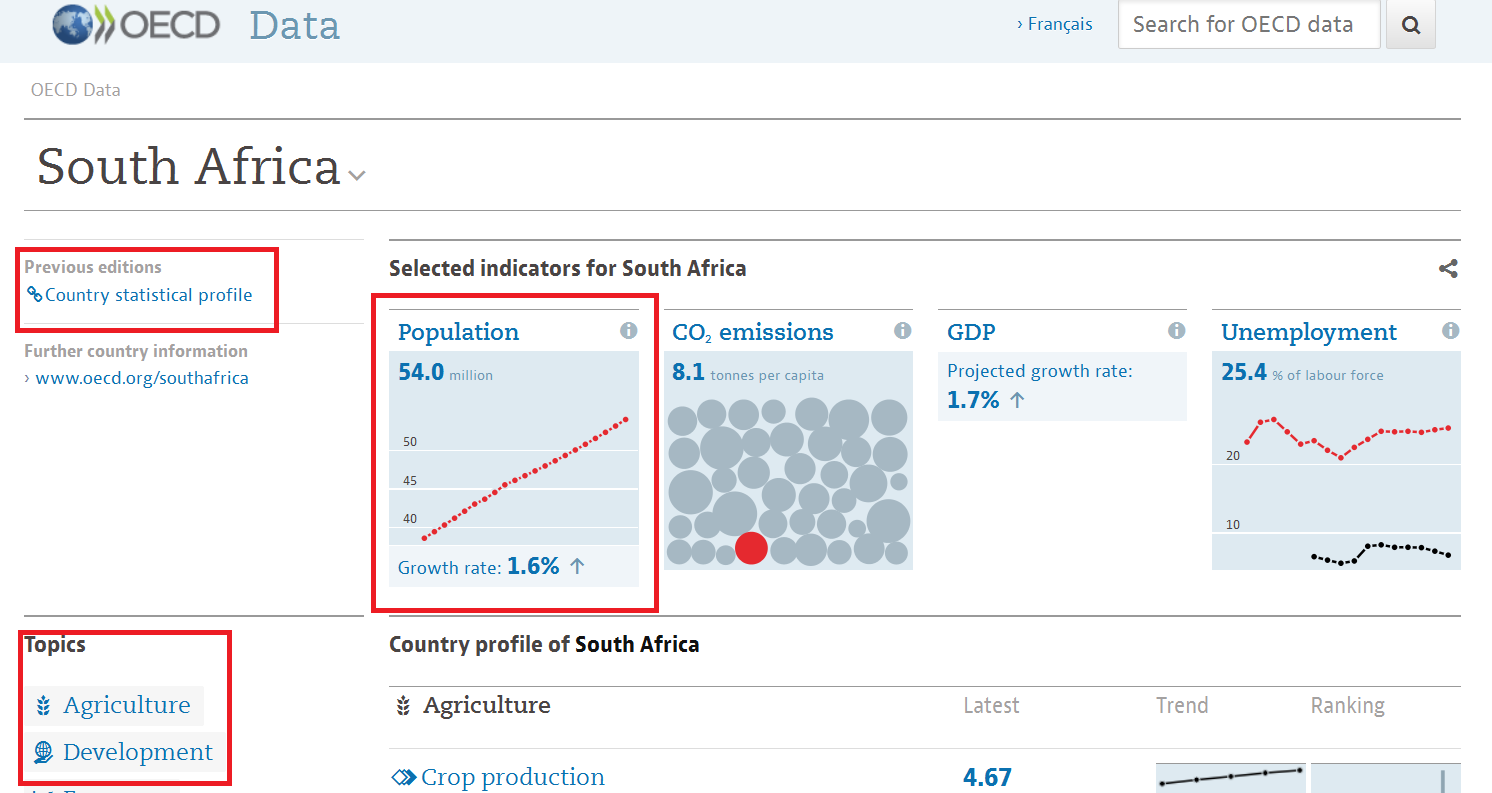This screenshot has height=793, width=1492.
Task: Click the GDP 1.7% projected growth value
Action: [x=973, y=400]
